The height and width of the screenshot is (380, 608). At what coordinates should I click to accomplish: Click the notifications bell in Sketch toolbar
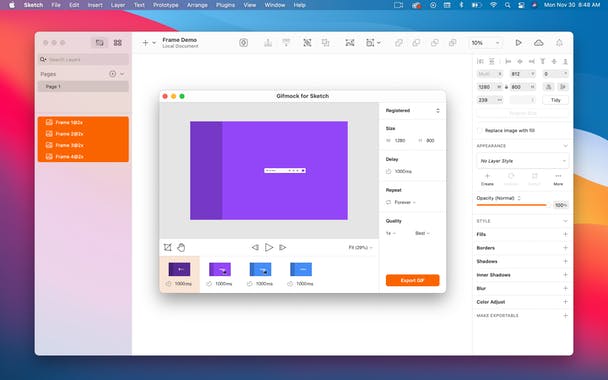click(x=559, y=43)
